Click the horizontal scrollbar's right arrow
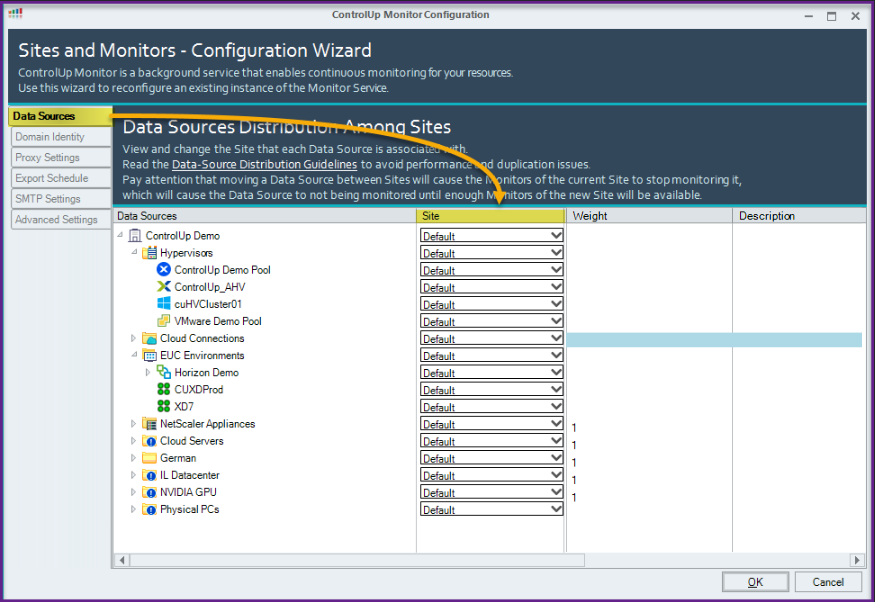Screen dimensions: 875x602 [x=855, y=560]
